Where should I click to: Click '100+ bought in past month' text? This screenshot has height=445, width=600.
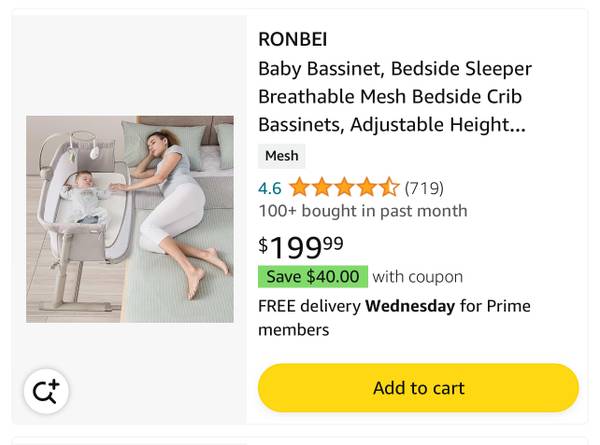tap(362, 211)
